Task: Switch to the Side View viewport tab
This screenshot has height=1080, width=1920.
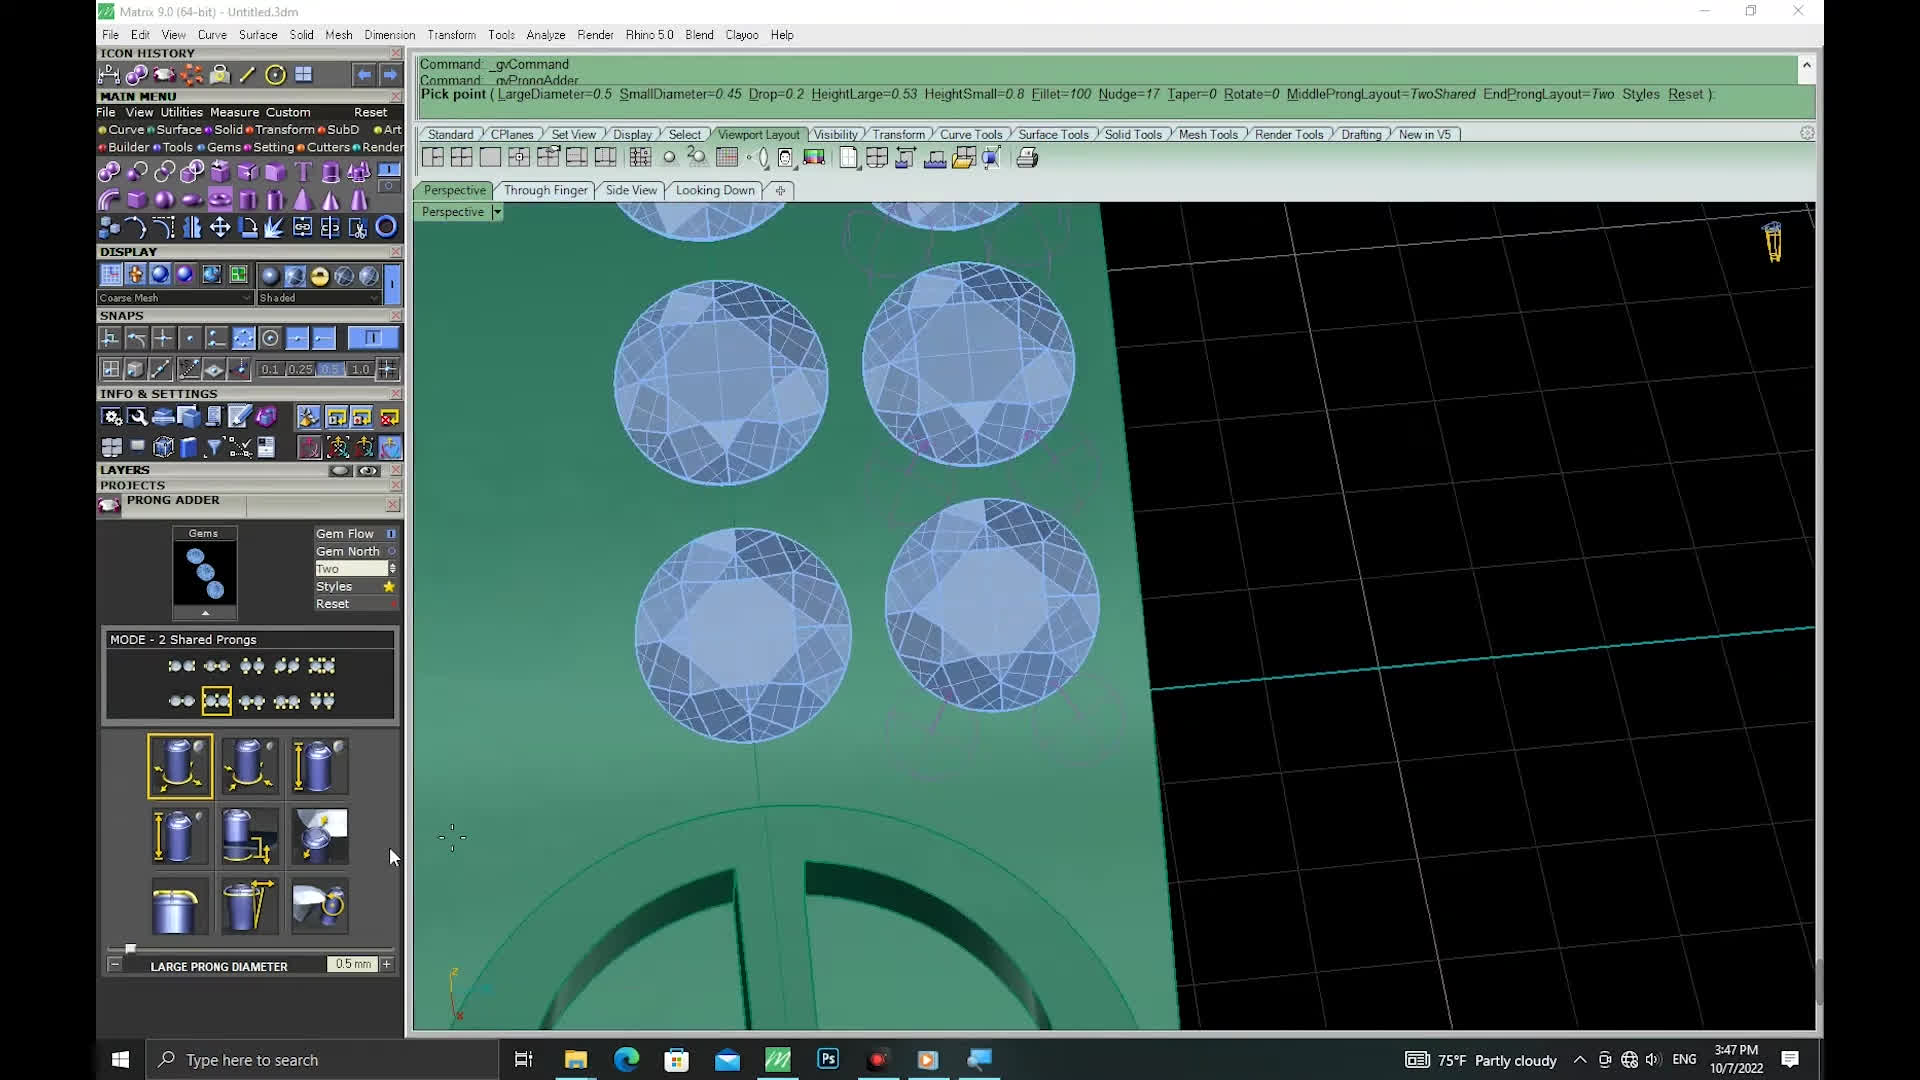Action: [x=631, y=190]
